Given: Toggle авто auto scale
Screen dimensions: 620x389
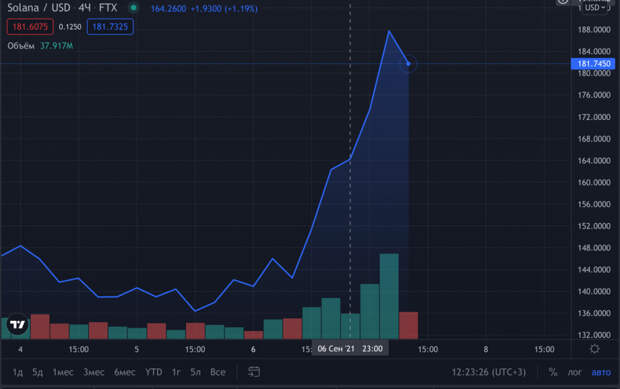Looking at the screenshot, I should (601, 372).
